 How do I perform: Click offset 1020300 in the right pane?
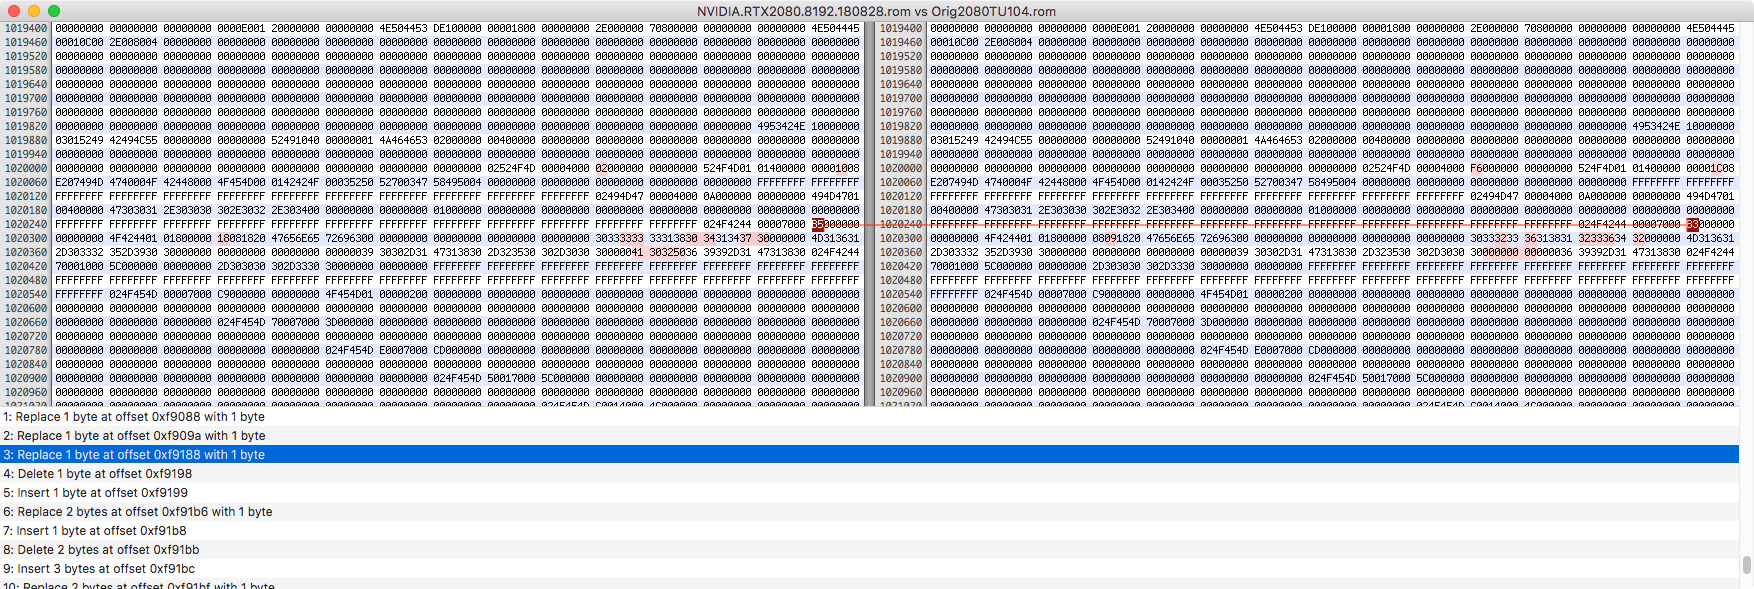click(901, 238)
